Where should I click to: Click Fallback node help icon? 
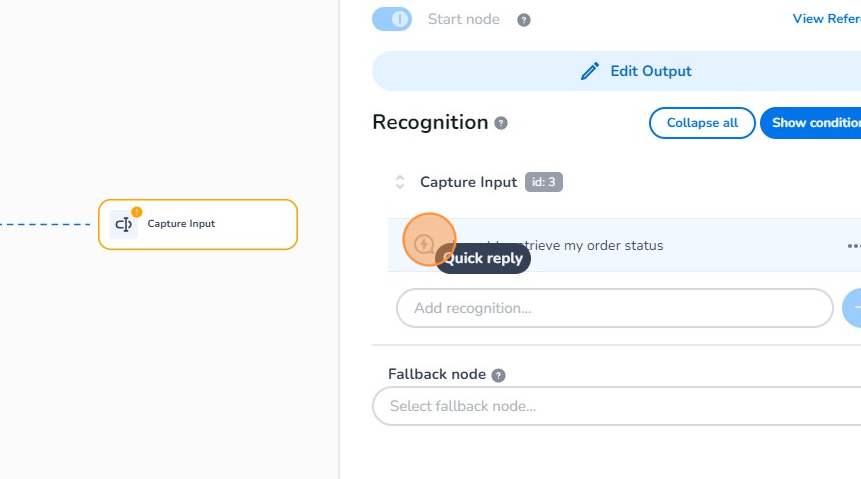tap(498, 375)
